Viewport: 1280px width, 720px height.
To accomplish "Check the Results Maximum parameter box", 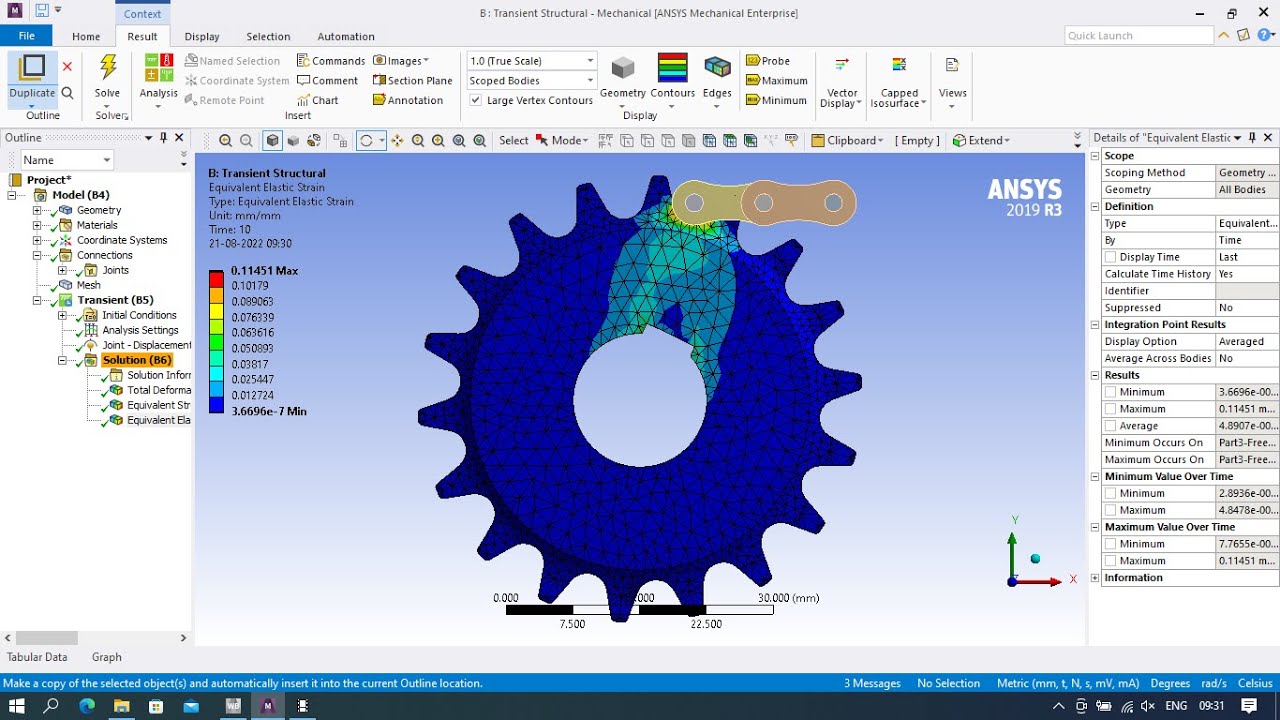I will [x=1111, y=409].
